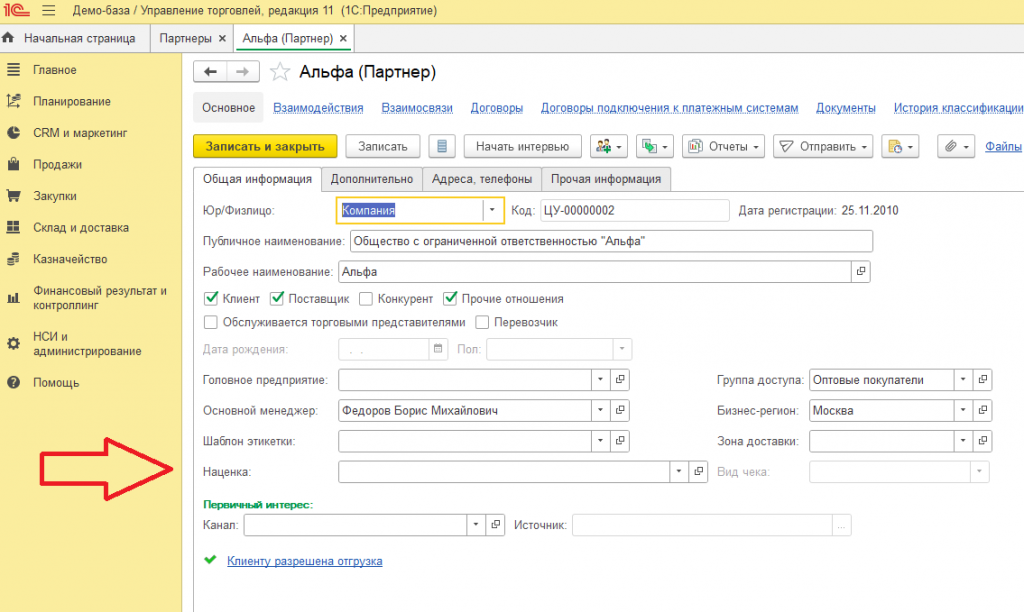Click the home icon for Начальная страница
The image size is (1024, 612).
(9, 38)
